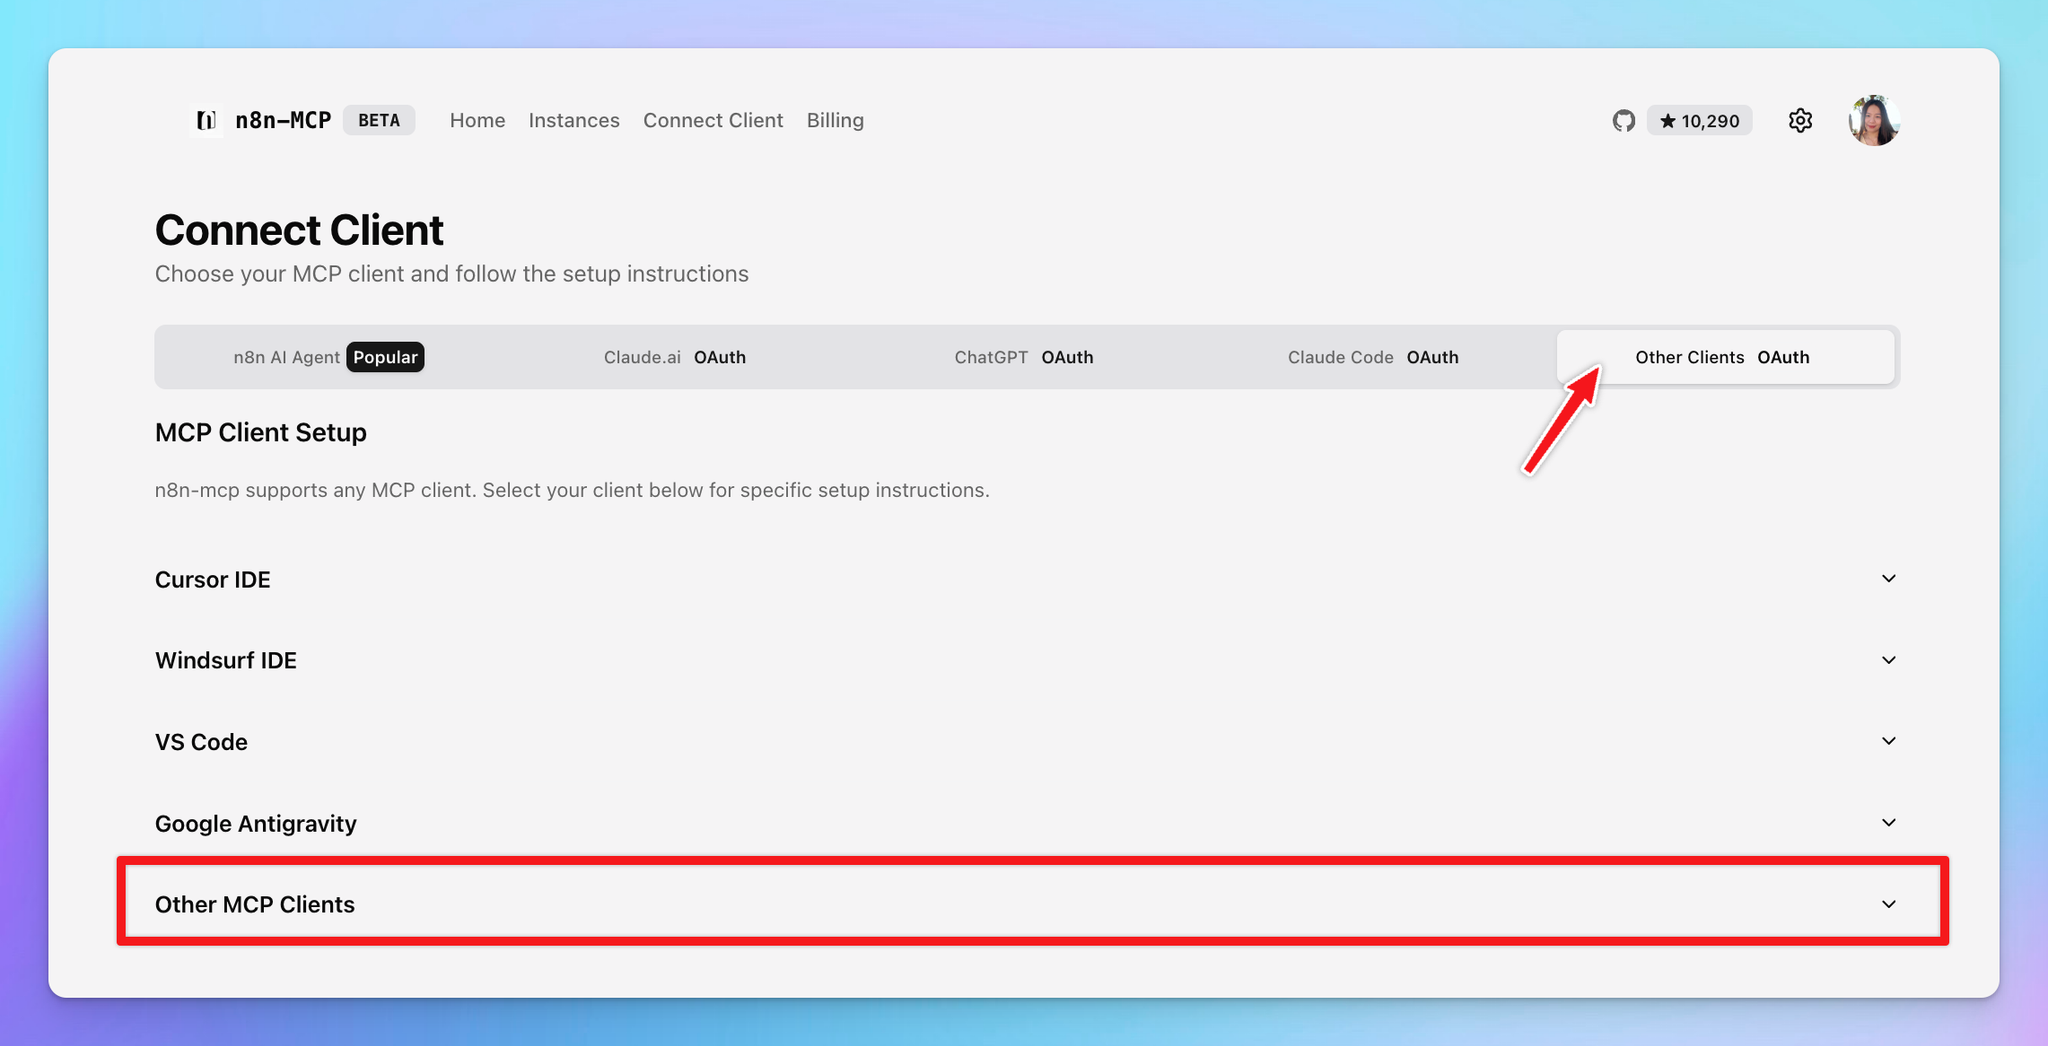2048x1046 pixels.
Task: Open the Connect Client nav link
Action: pos(713,120)
